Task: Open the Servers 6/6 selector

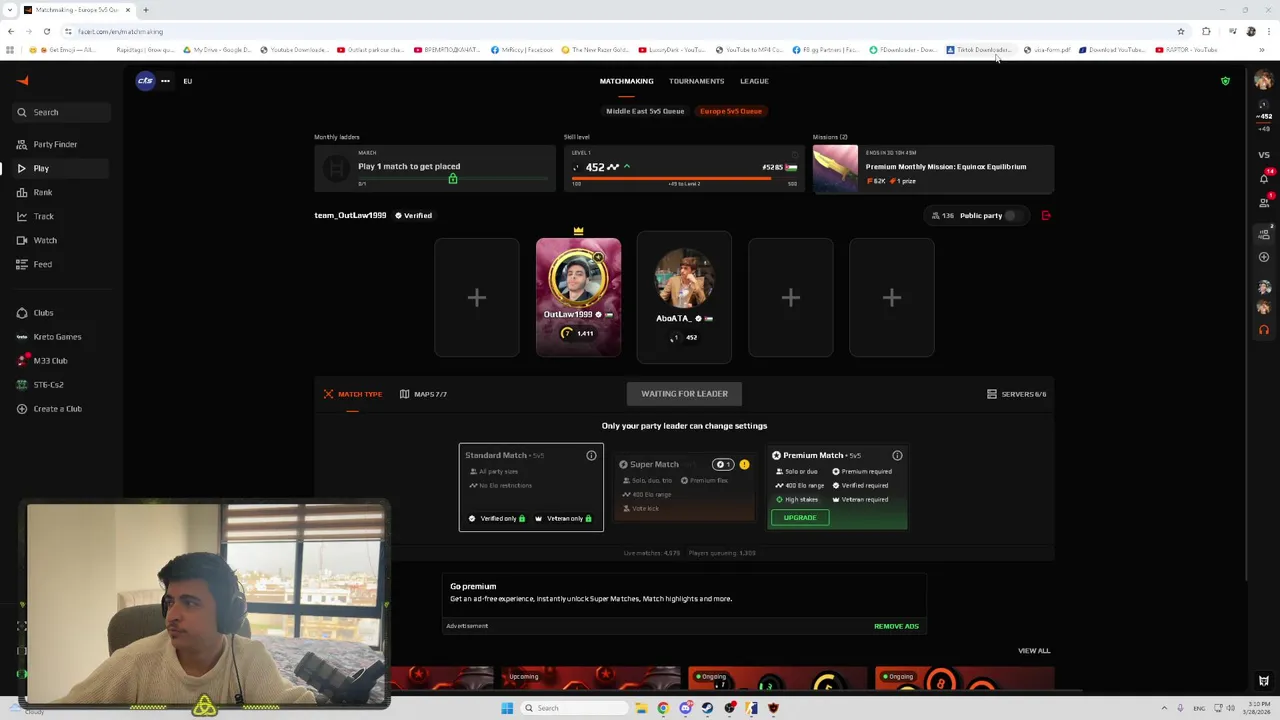Action: click(x=1016, y=394)
